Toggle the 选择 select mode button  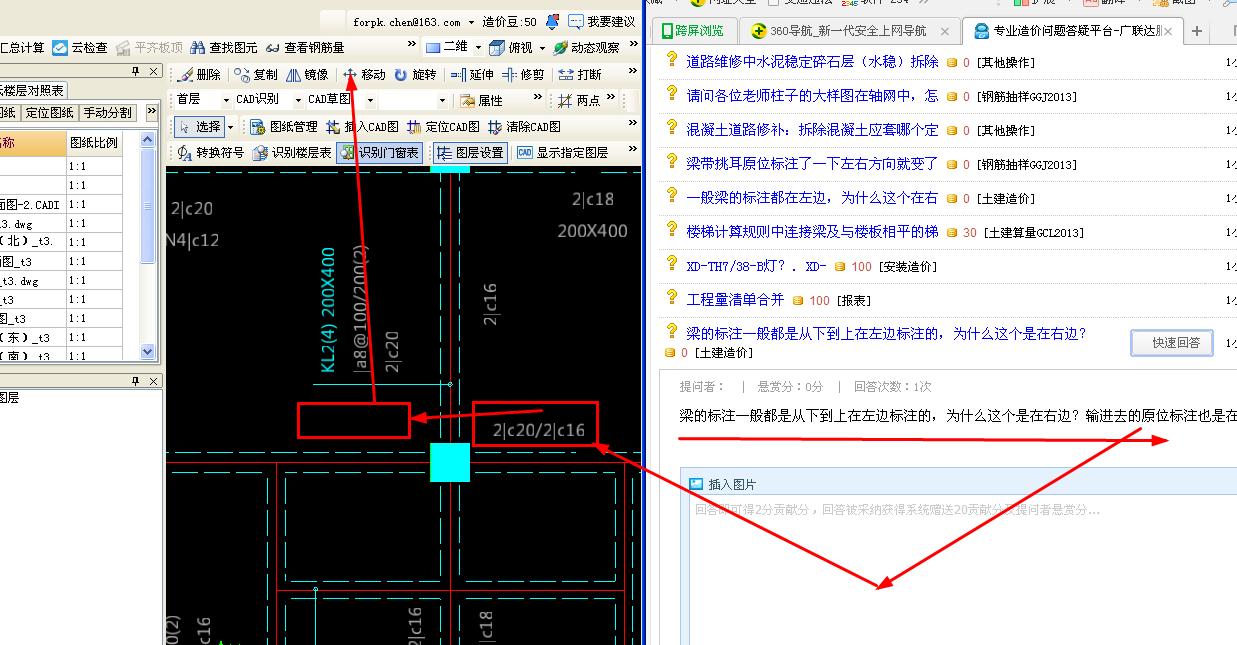199,127
